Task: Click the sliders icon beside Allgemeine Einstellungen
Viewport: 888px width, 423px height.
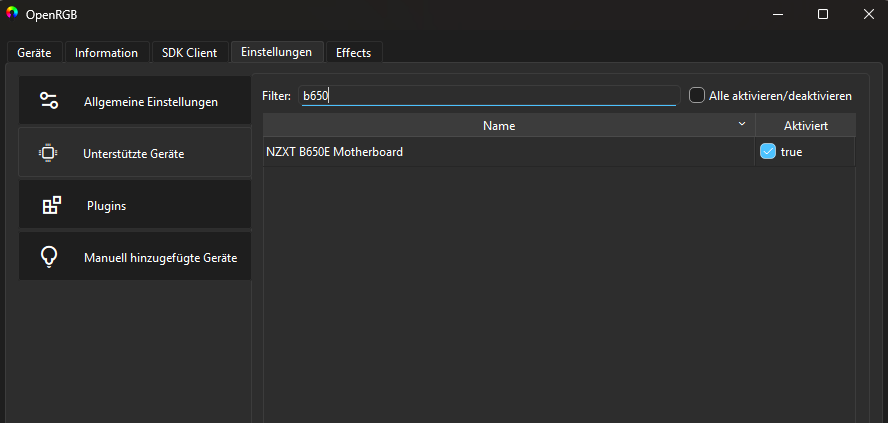Action: point(49,100)
